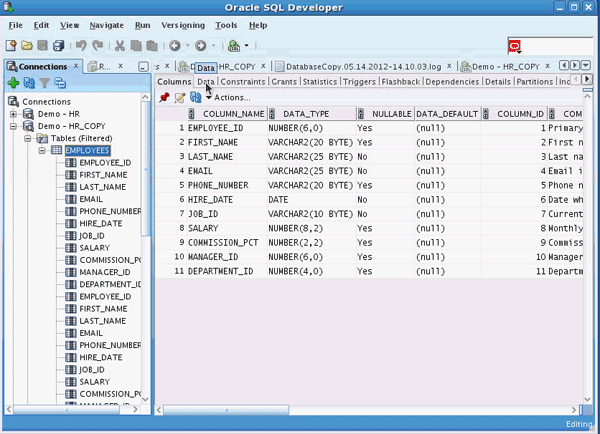This screenshot has height=434, width=600.
Task: Click the New file toolbar icon
Action: (x=11, y=46)
